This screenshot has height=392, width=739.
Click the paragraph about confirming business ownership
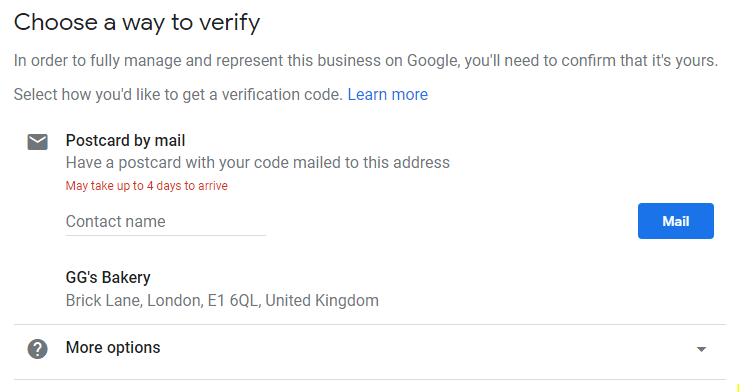366,61
